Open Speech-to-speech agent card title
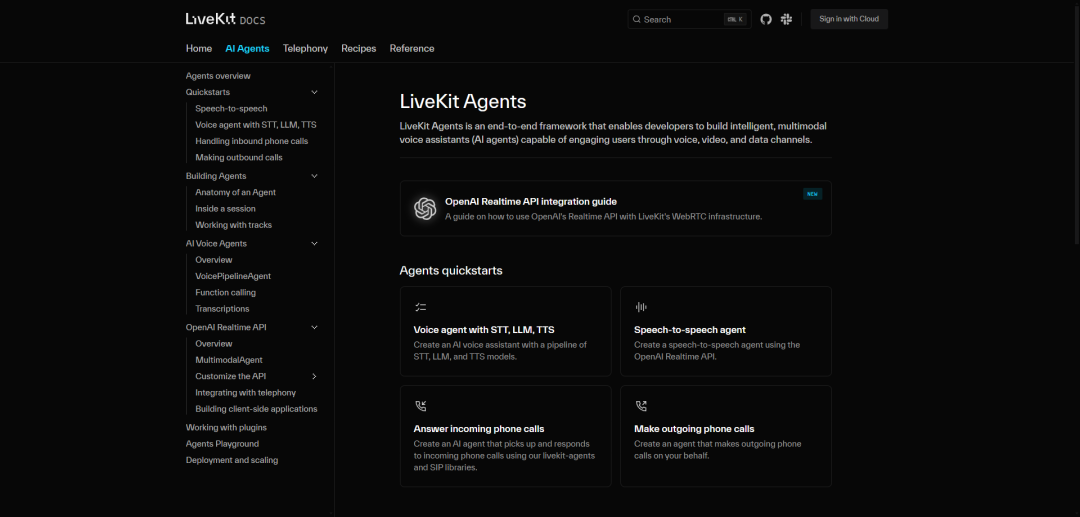This screenshot has height=517, width=1080. [x=689, y=330]
